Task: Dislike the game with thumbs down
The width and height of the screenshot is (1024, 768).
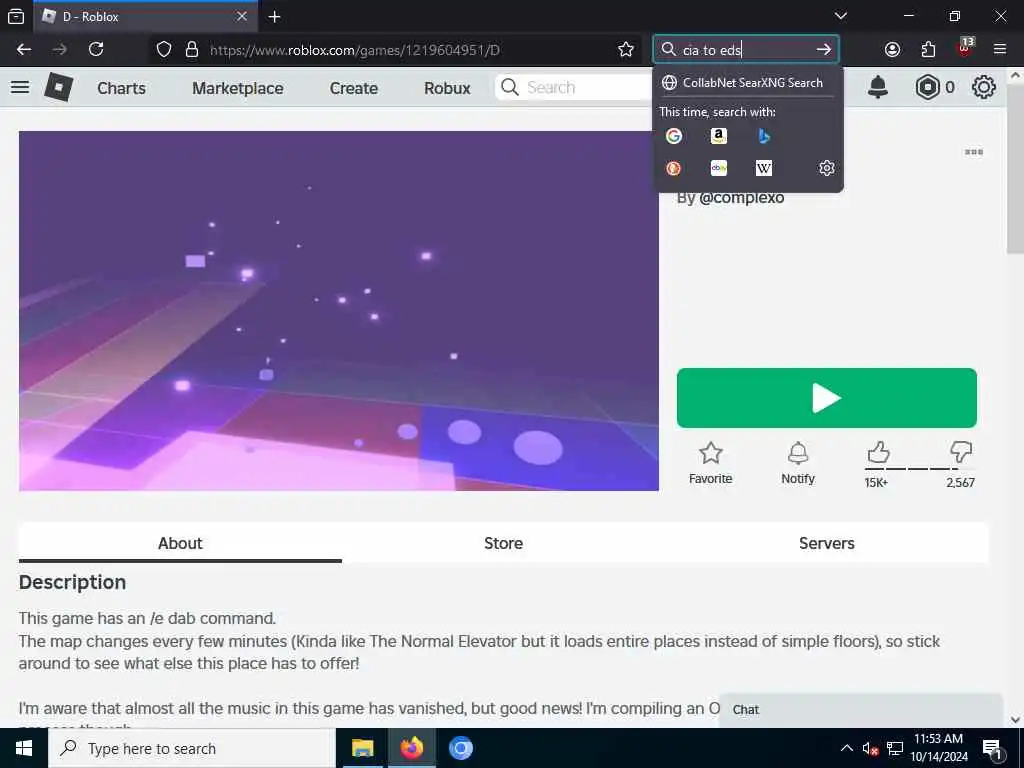Action: pyautogui.click(x=961, y=452)
